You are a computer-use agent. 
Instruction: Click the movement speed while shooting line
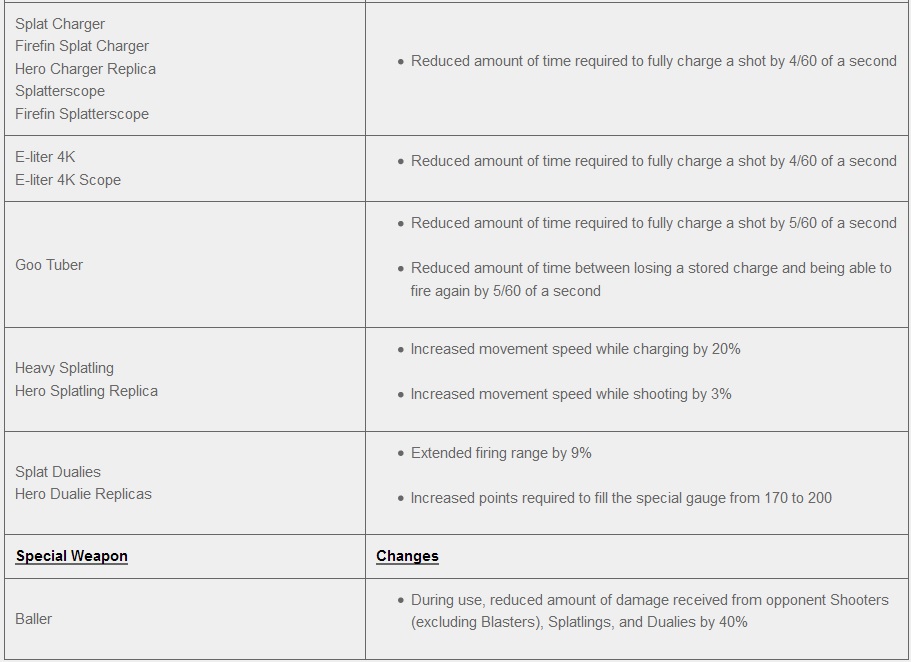pos(571,394)
